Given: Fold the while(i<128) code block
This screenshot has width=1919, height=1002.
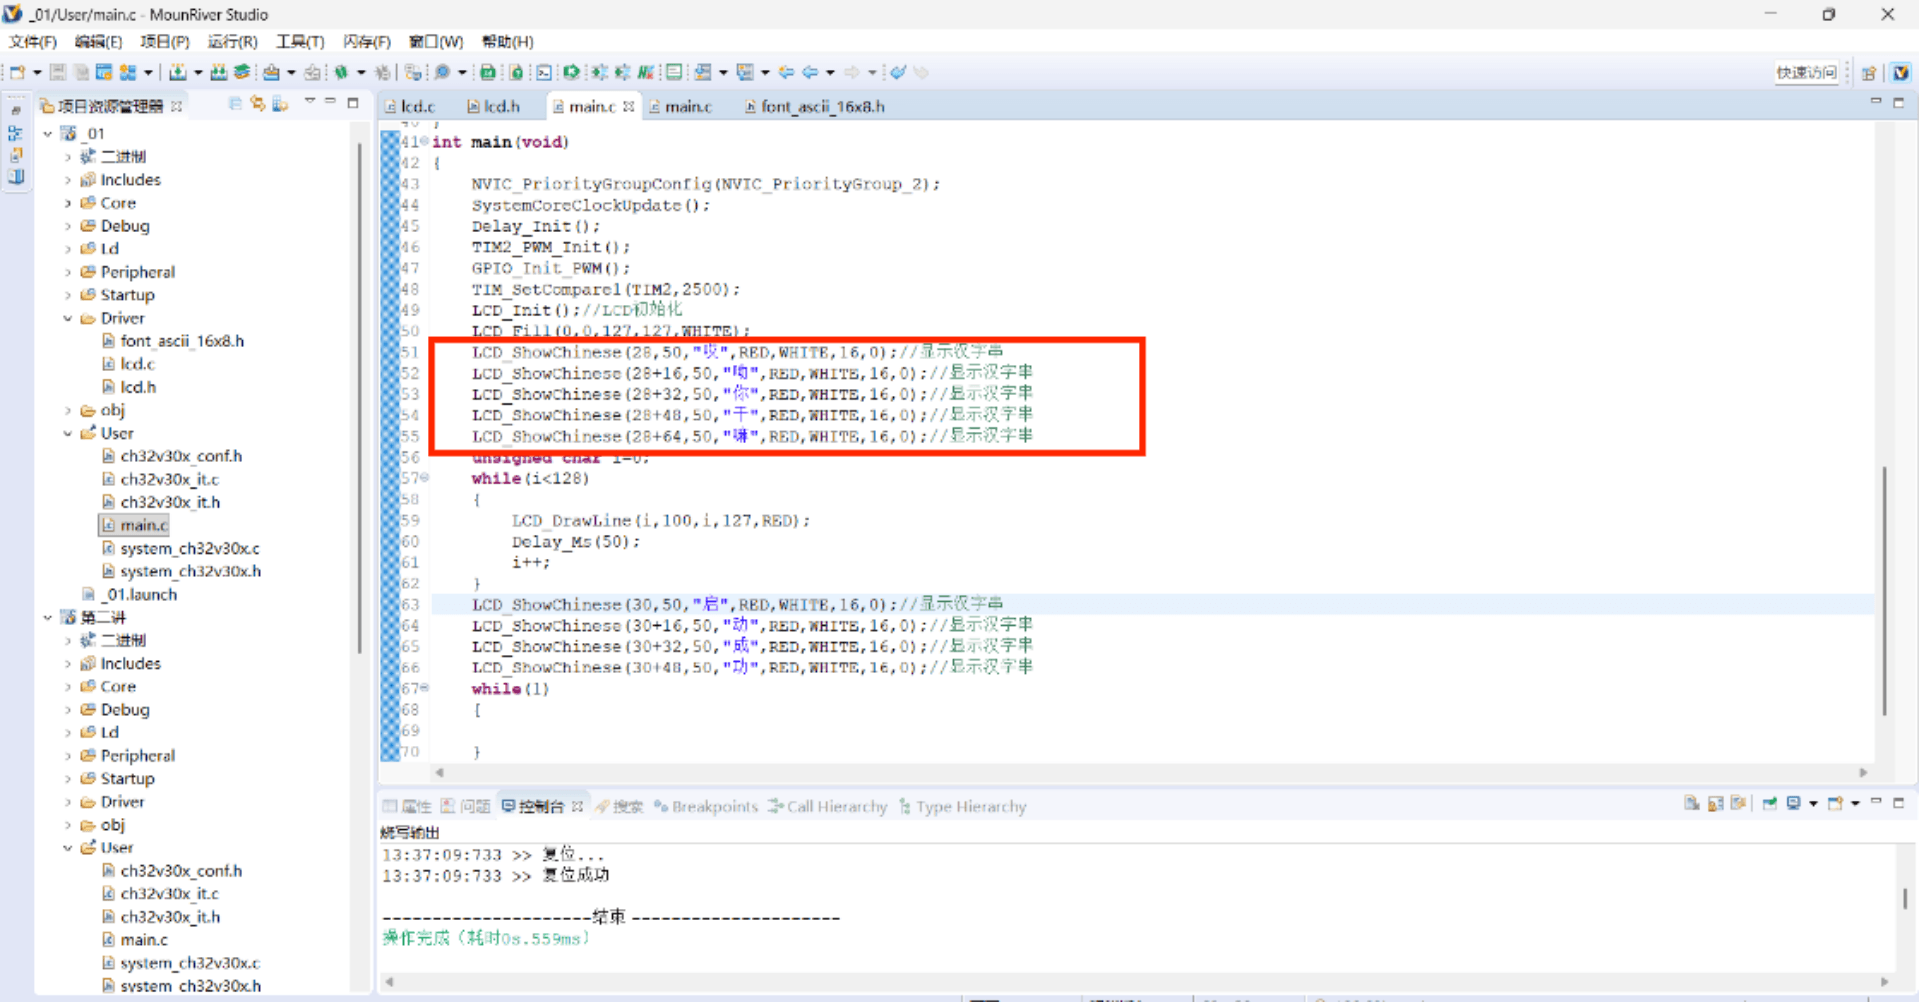Looking at the screenshot, I should pos(425,478).
